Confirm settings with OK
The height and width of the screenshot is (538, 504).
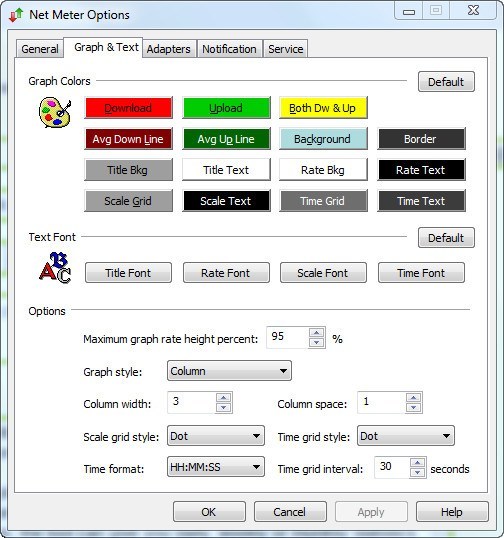tap(209, 512)
